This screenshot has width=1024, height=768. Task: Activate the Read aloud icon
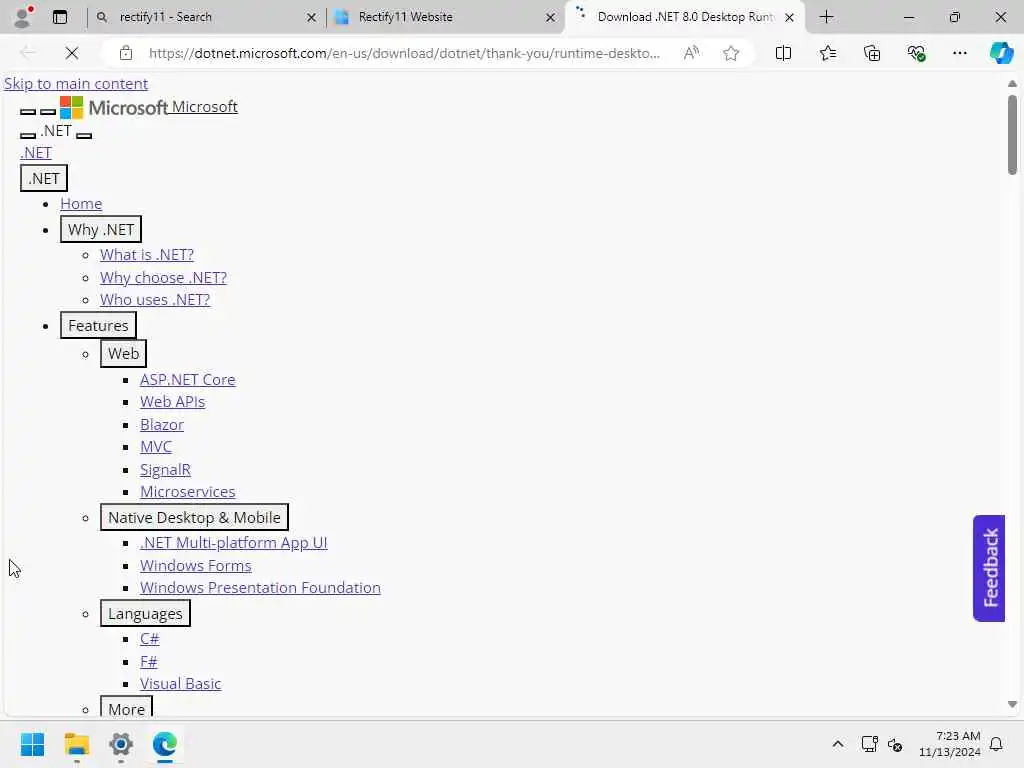point(691,53)
